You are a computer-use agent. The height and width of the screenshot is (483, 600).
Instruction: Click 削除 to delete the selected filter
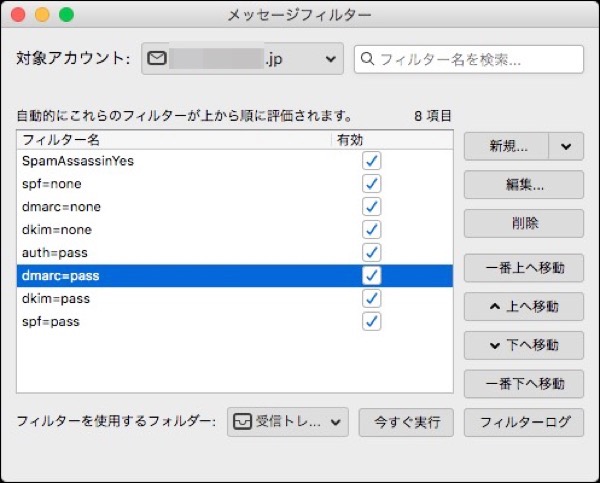(x=523, y=223)
